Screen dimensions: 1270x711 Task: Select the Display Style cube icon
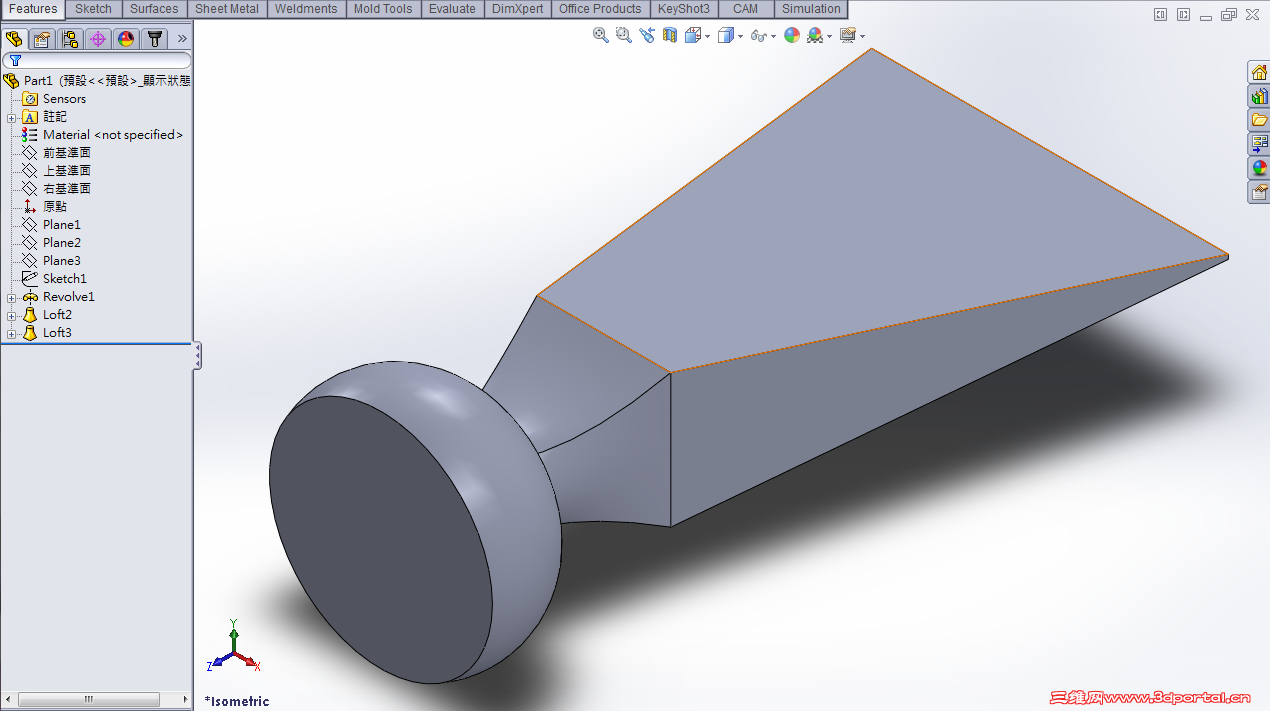(726, 35)
